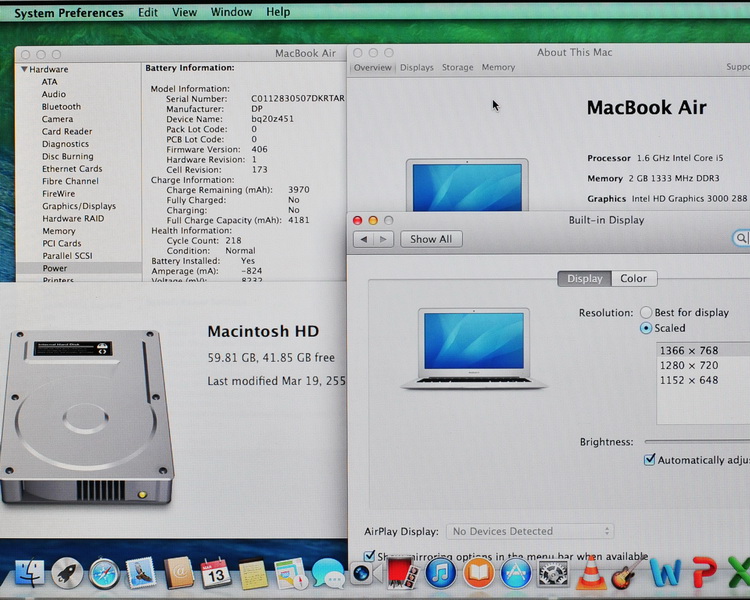Launch VLC traffic cone icon
Screen dimensions: 750x600
[591, 572]
